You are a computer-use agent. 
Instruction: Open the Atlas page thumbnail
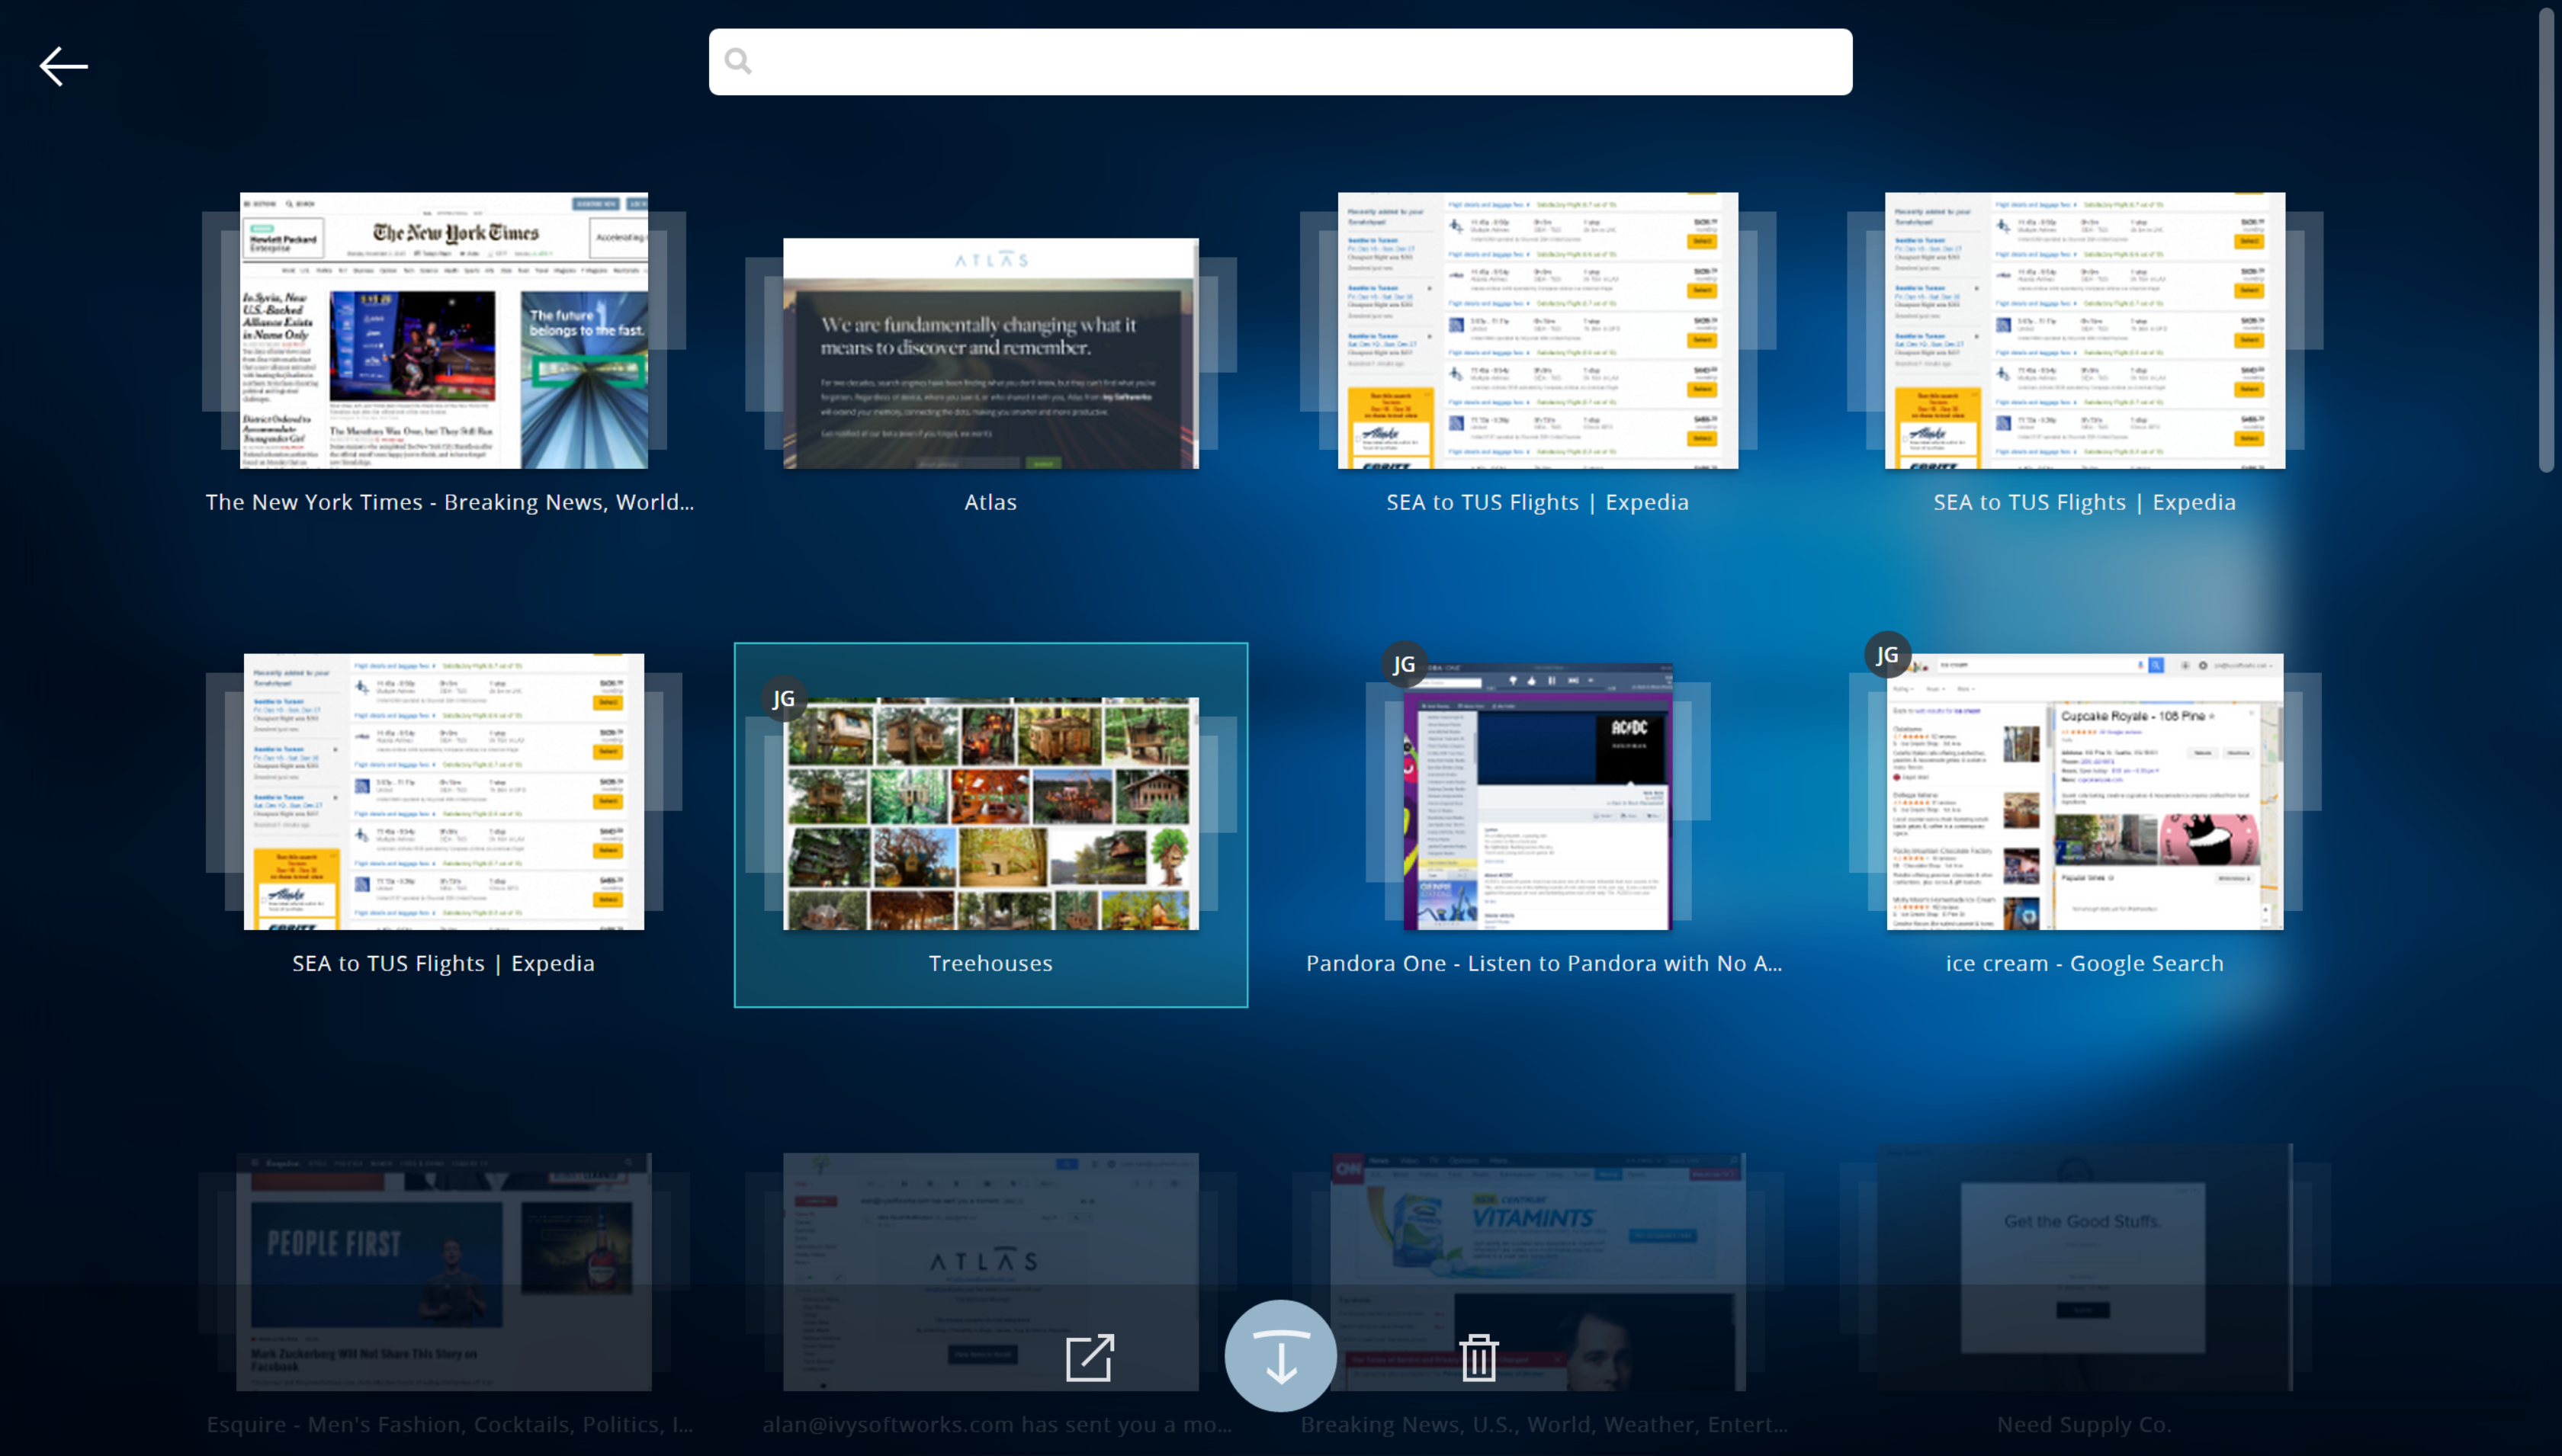990,353
